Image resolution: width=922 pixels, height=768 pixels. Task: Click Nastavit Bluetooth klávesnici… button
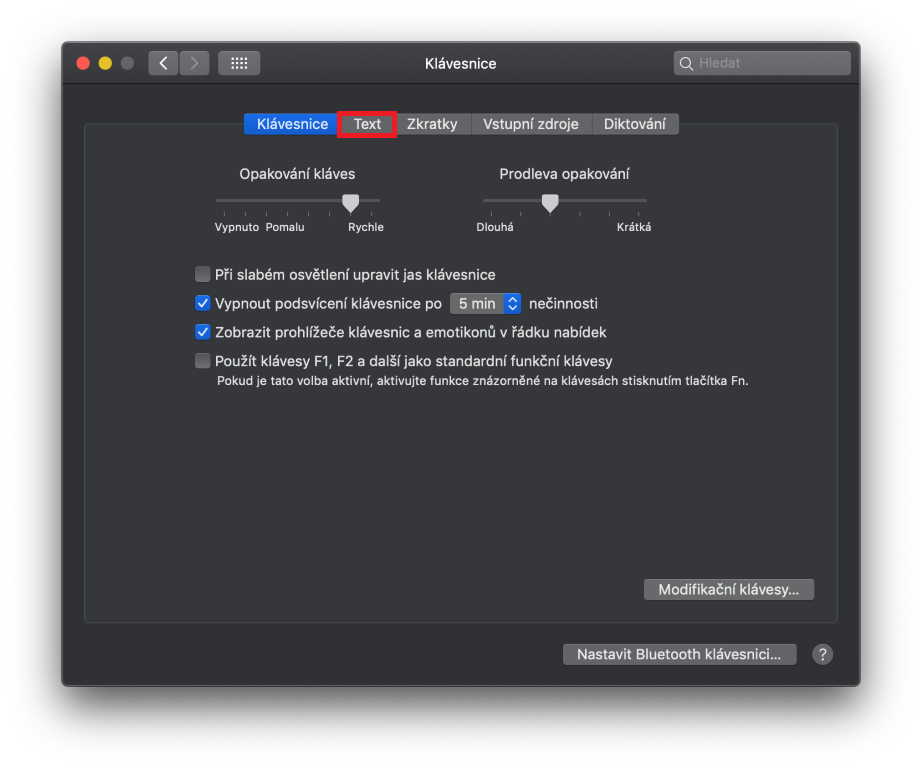(679, 654)
